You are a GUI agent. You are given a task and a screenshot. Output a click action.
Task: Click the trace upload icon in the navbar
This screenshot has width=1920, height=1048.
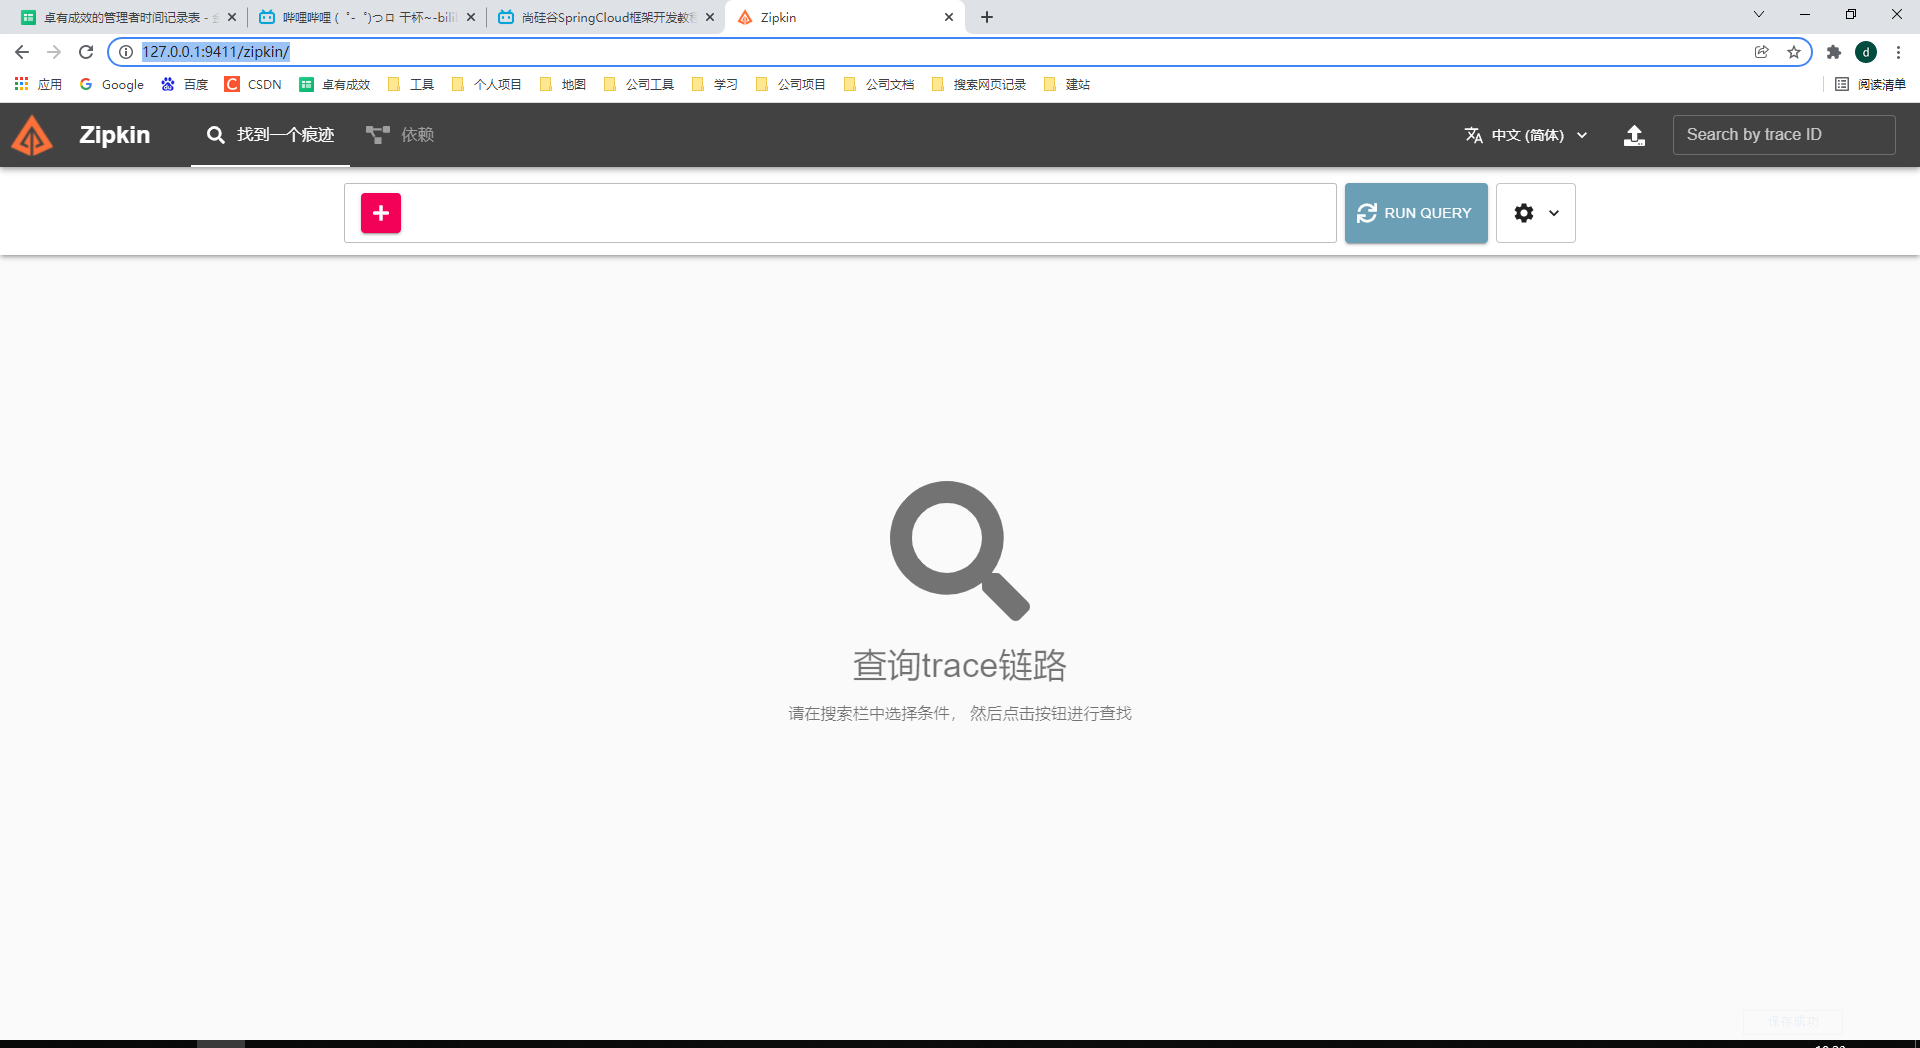(1634, 135)
